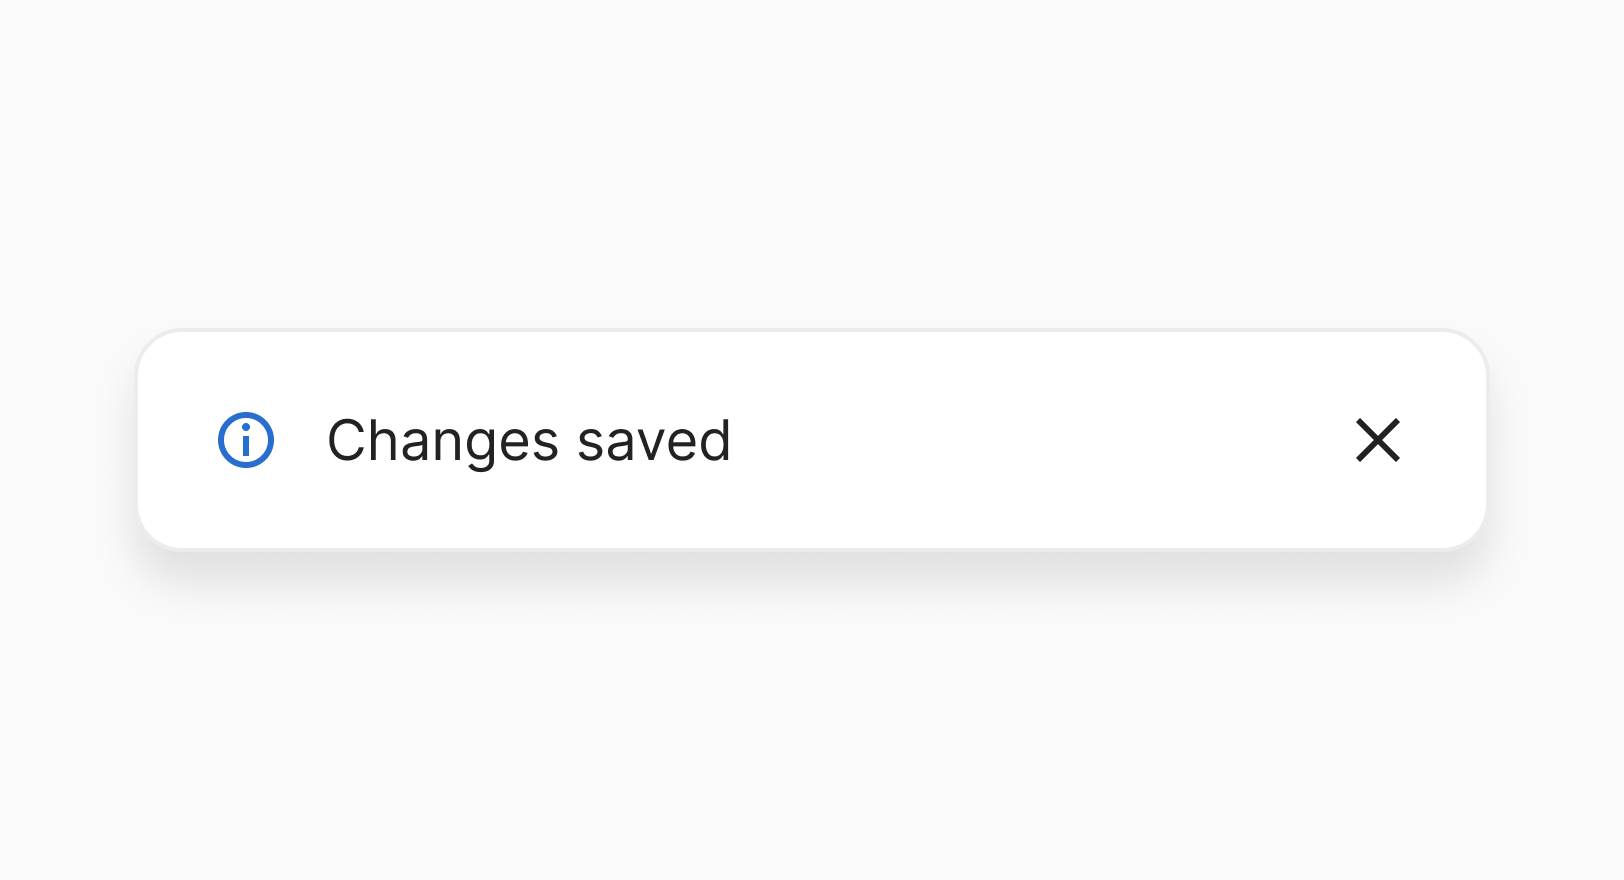
Task: Close the info toast notification
Action: click(1378, 440)
